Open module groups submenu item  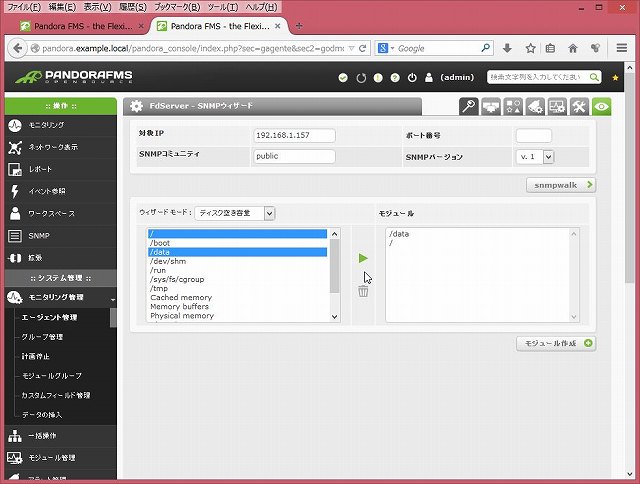point(52,376)
